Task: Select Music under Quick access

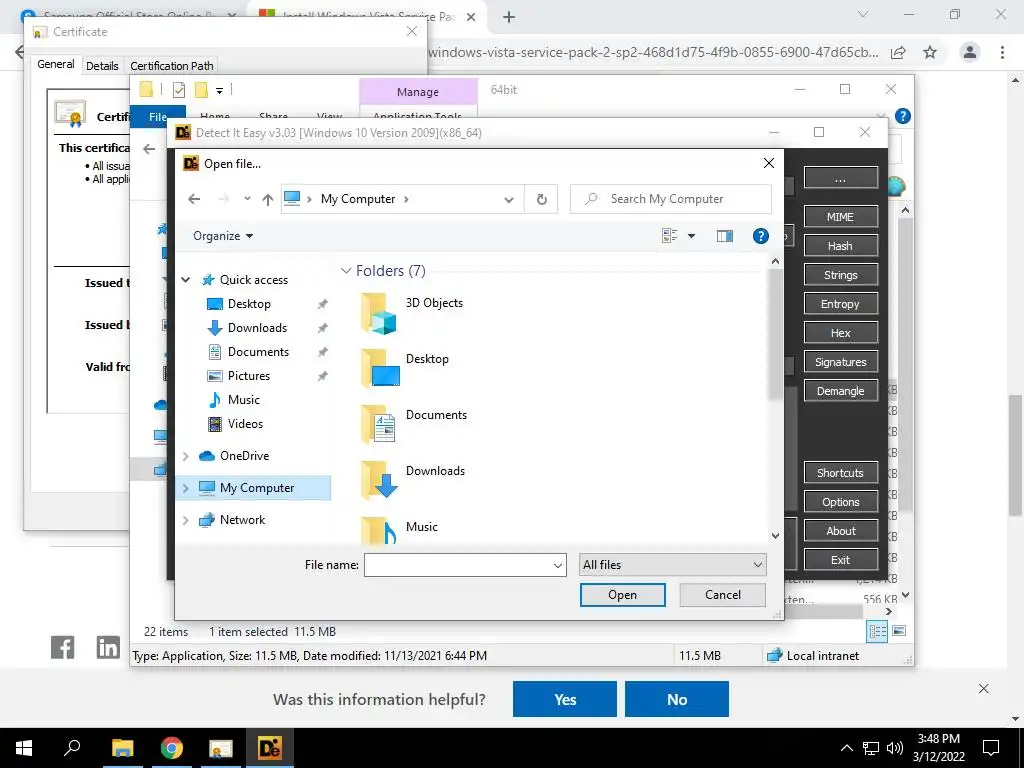Action: pyautogui.click(x=244, y=400)
